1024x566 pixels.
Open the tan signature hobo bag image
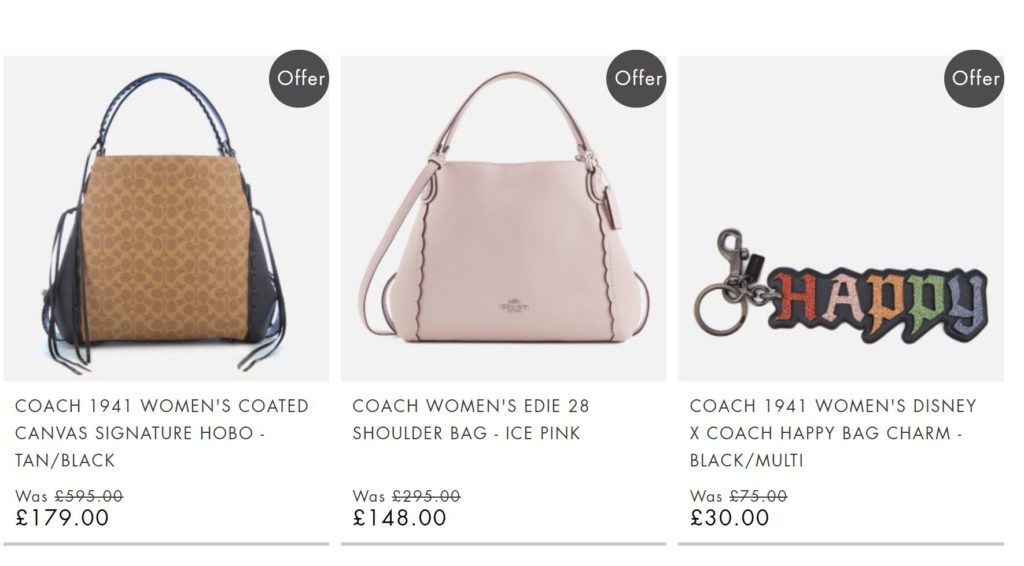[167, 218]
